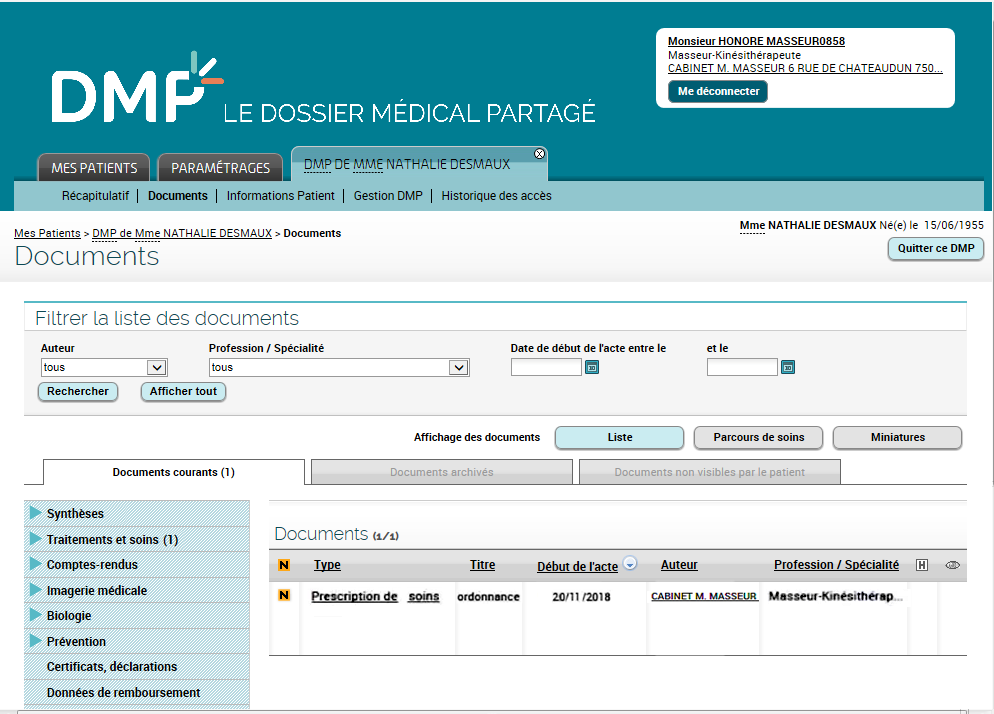994x714 pixels.
Task: Open the start date calendar picker
Action: [x=591, y=367]
